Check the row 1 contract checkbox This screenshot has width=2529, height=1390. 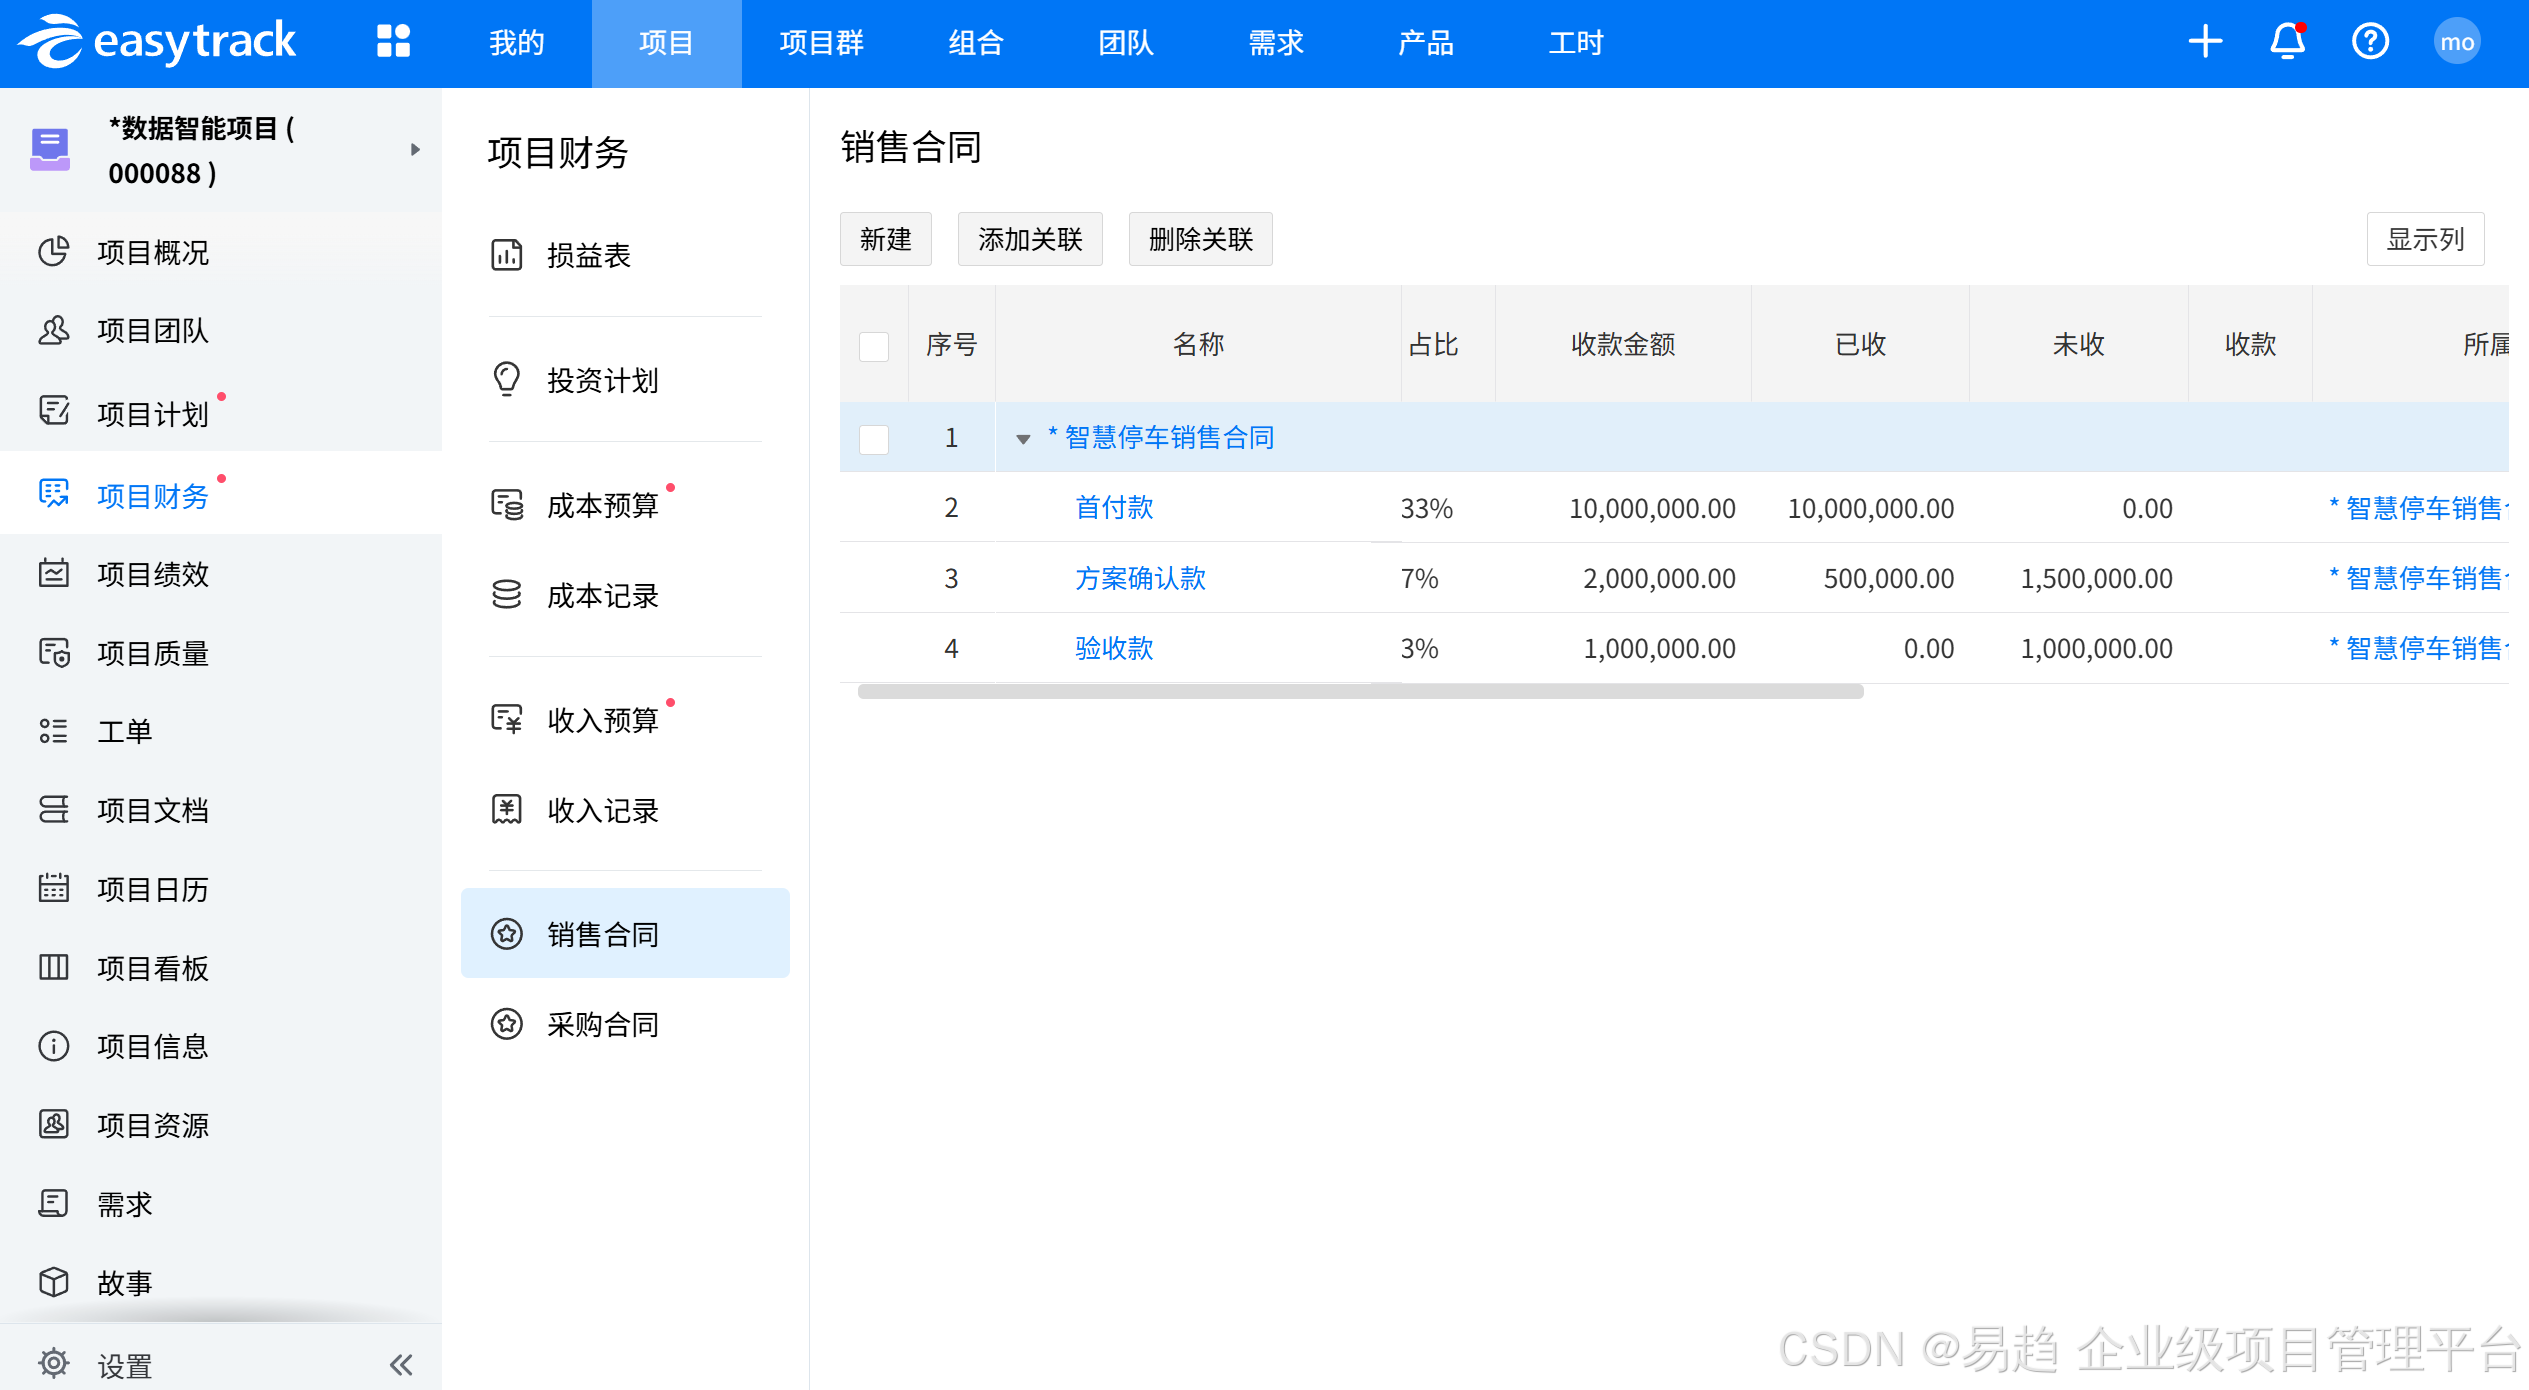pyautogui.click(x=874, y=439)
